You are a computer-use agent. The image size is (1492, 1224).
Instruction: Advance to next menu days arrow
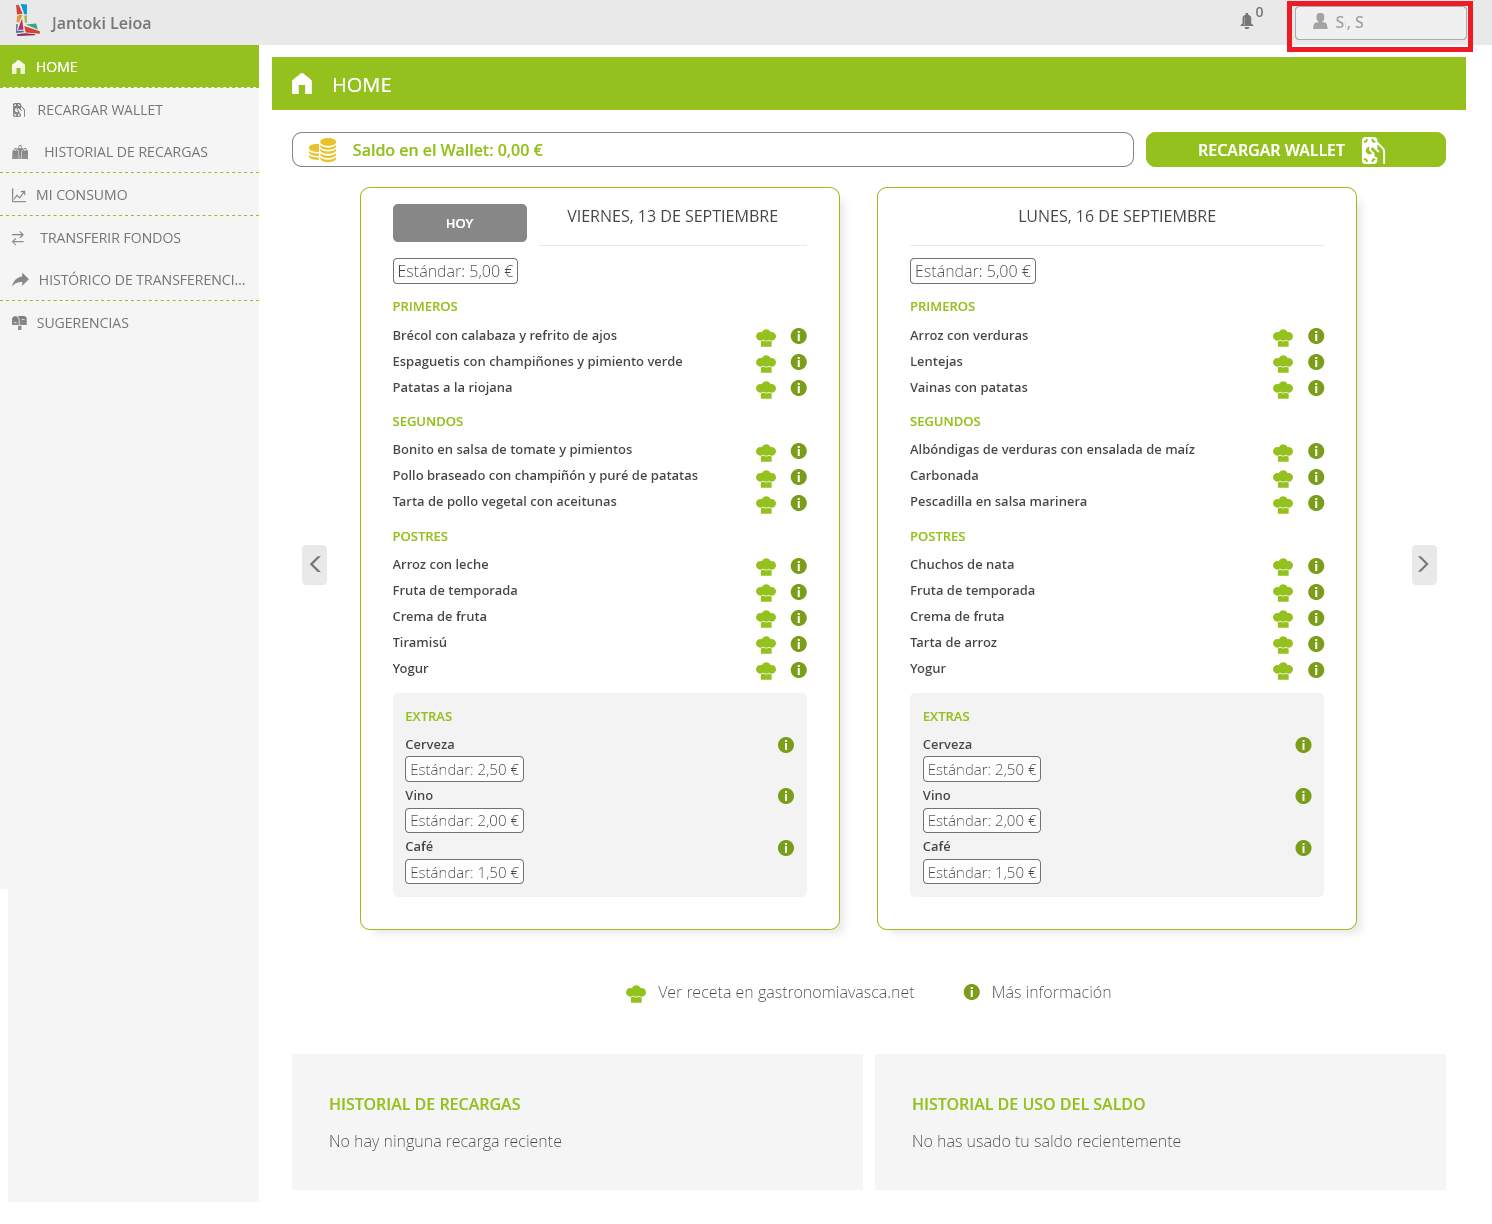click(x=1424, y=565)
